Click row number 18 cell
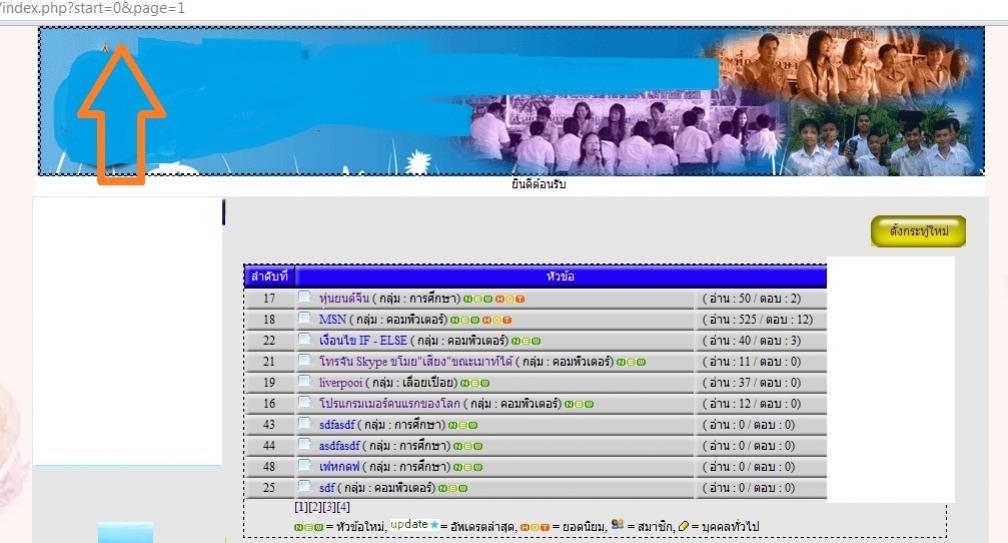 pos(269,319)
